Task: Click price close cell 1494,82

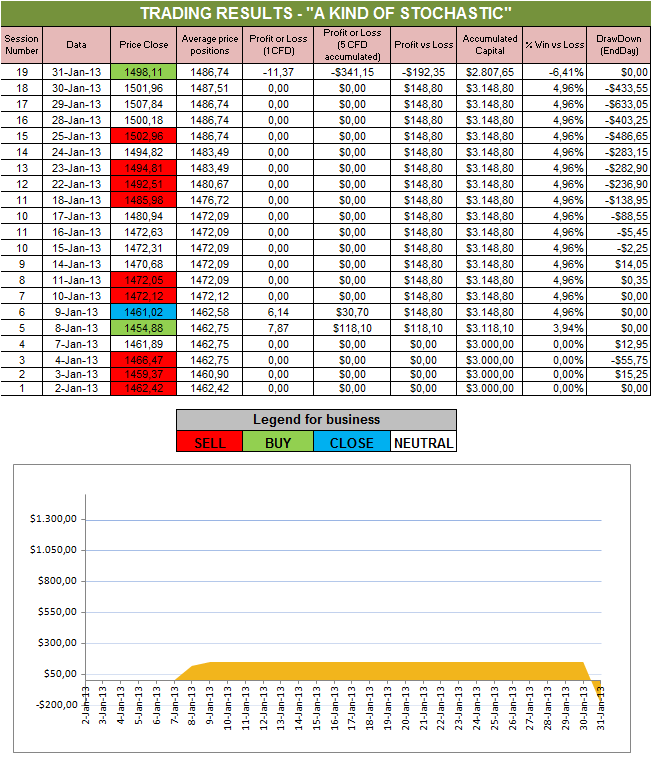Action: coord(143,152)
